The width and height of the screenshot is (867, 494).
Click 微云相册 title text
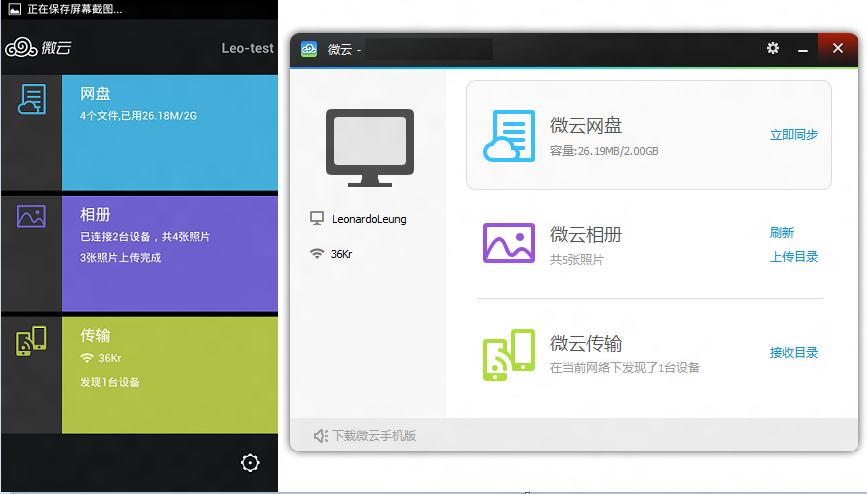586,235
